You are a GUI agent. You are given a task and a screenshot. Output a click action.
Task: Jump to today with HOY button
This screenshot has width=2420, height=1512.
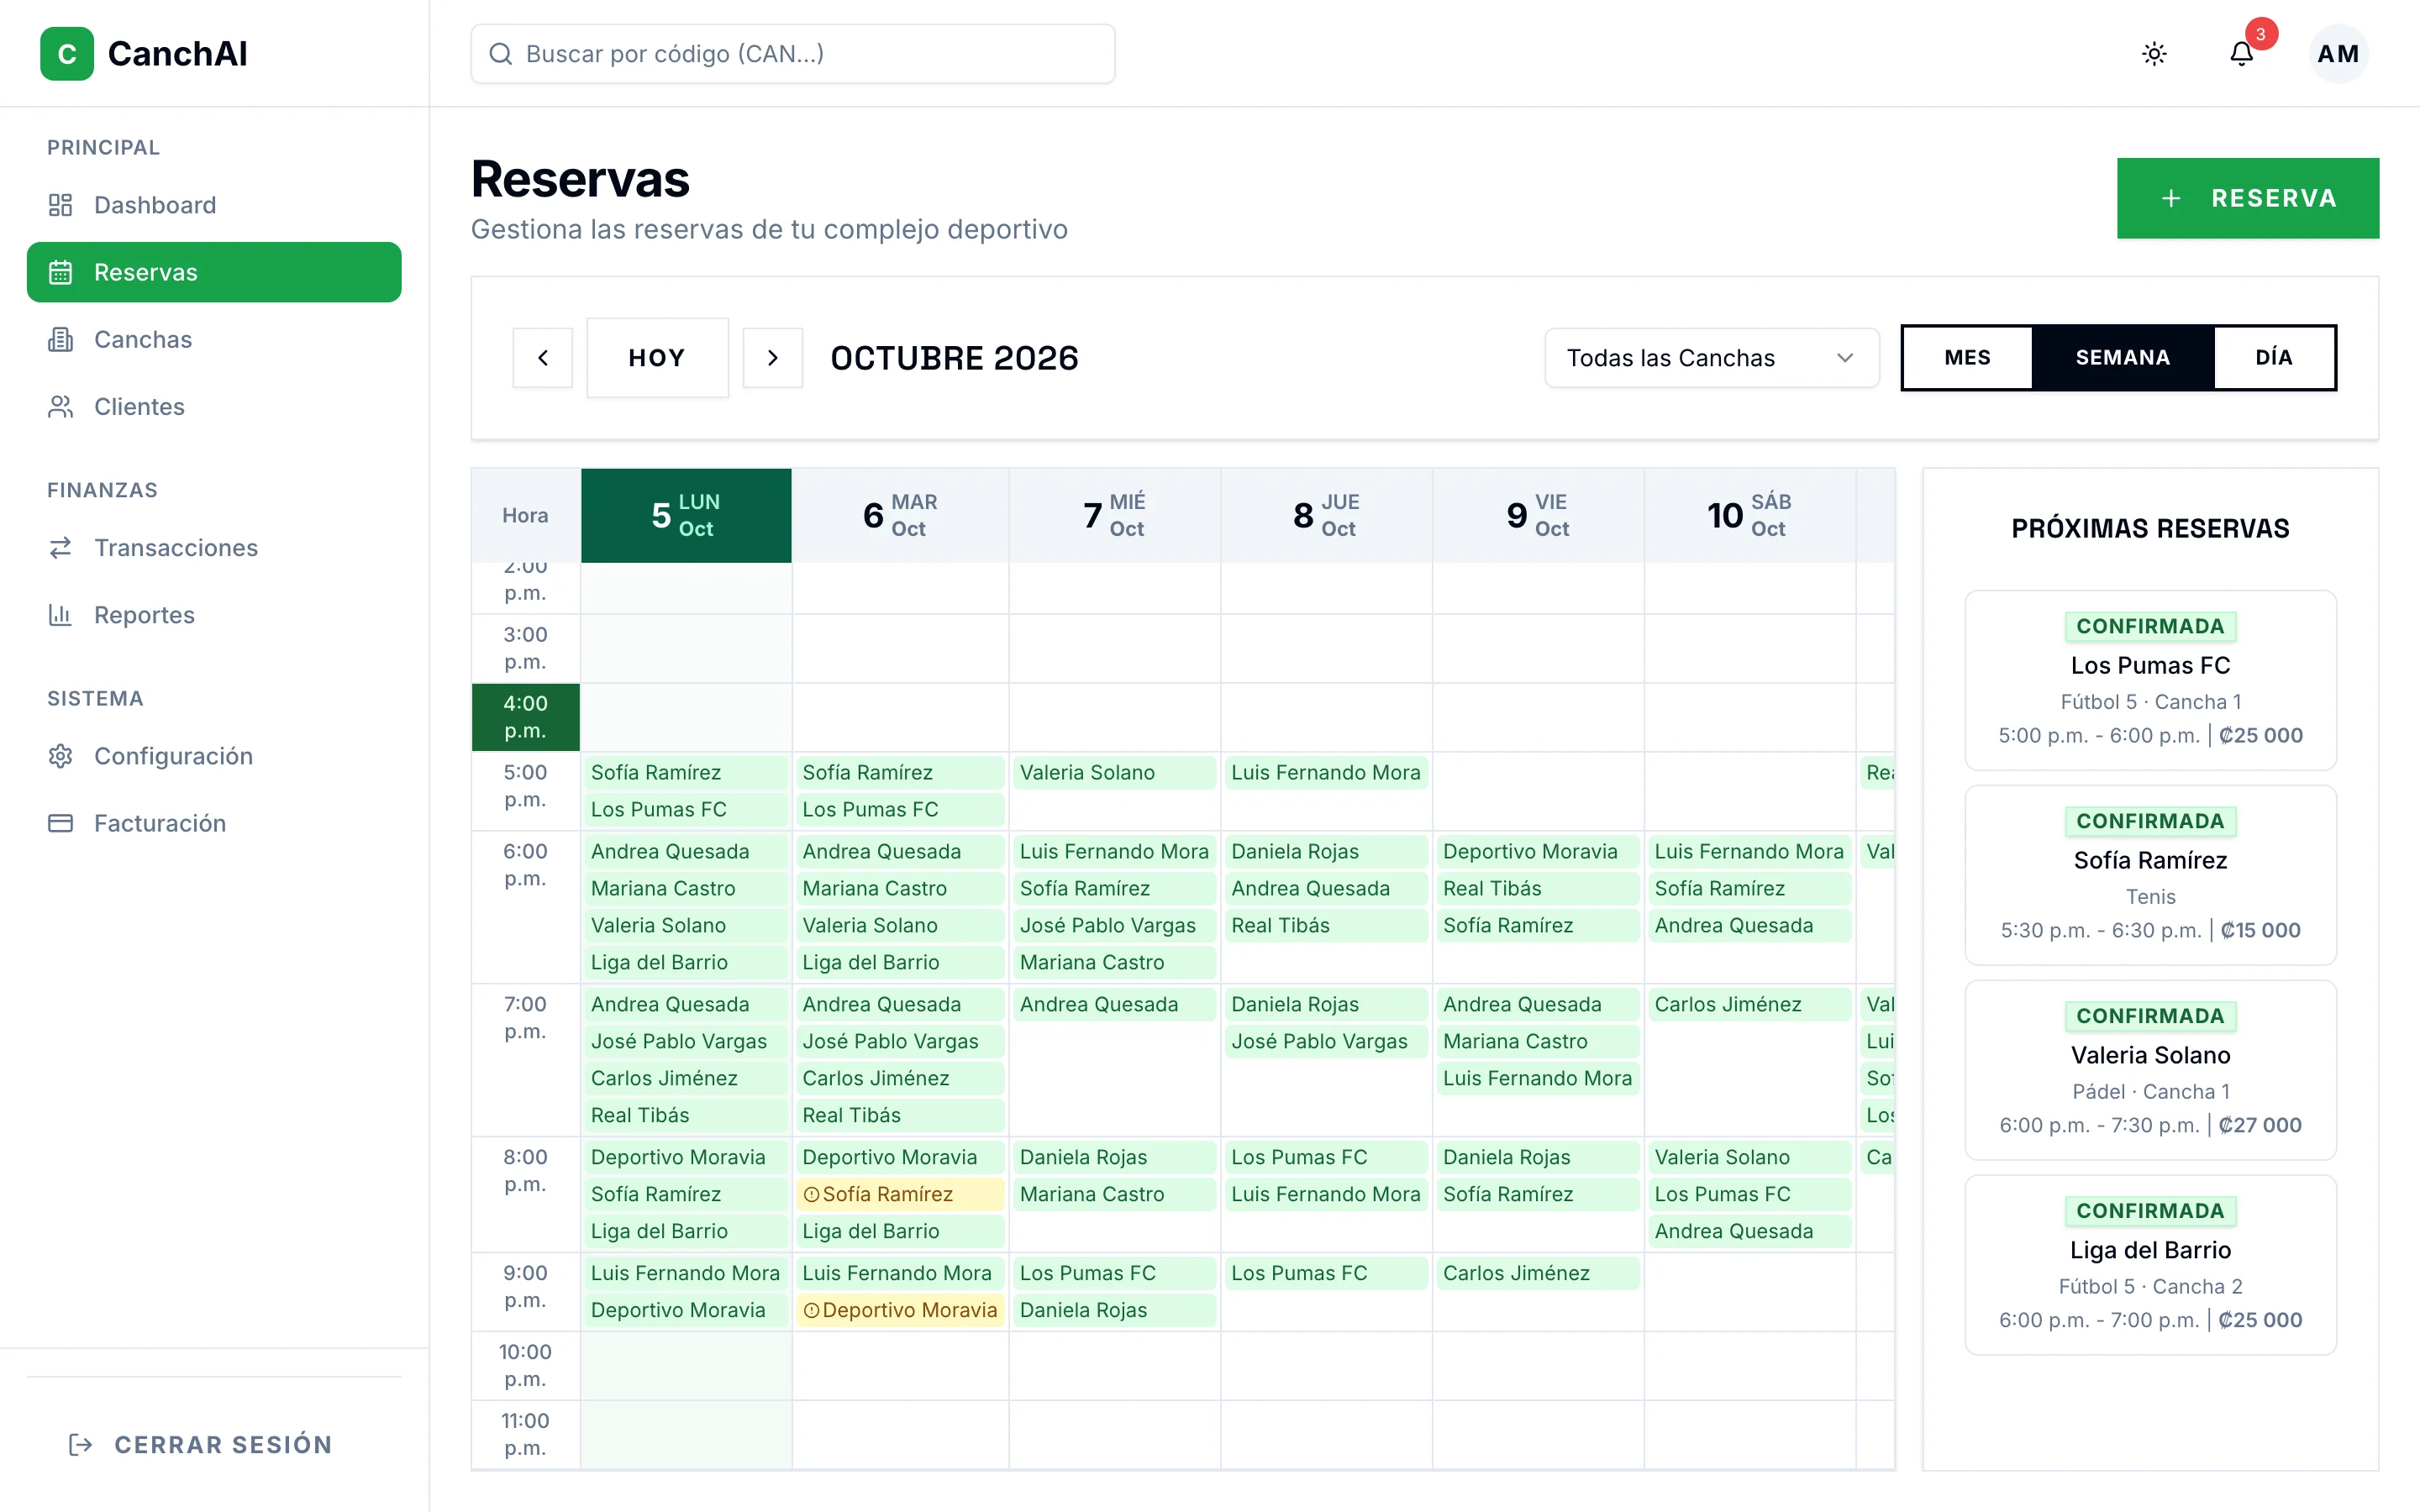click(x=657, y=358)
